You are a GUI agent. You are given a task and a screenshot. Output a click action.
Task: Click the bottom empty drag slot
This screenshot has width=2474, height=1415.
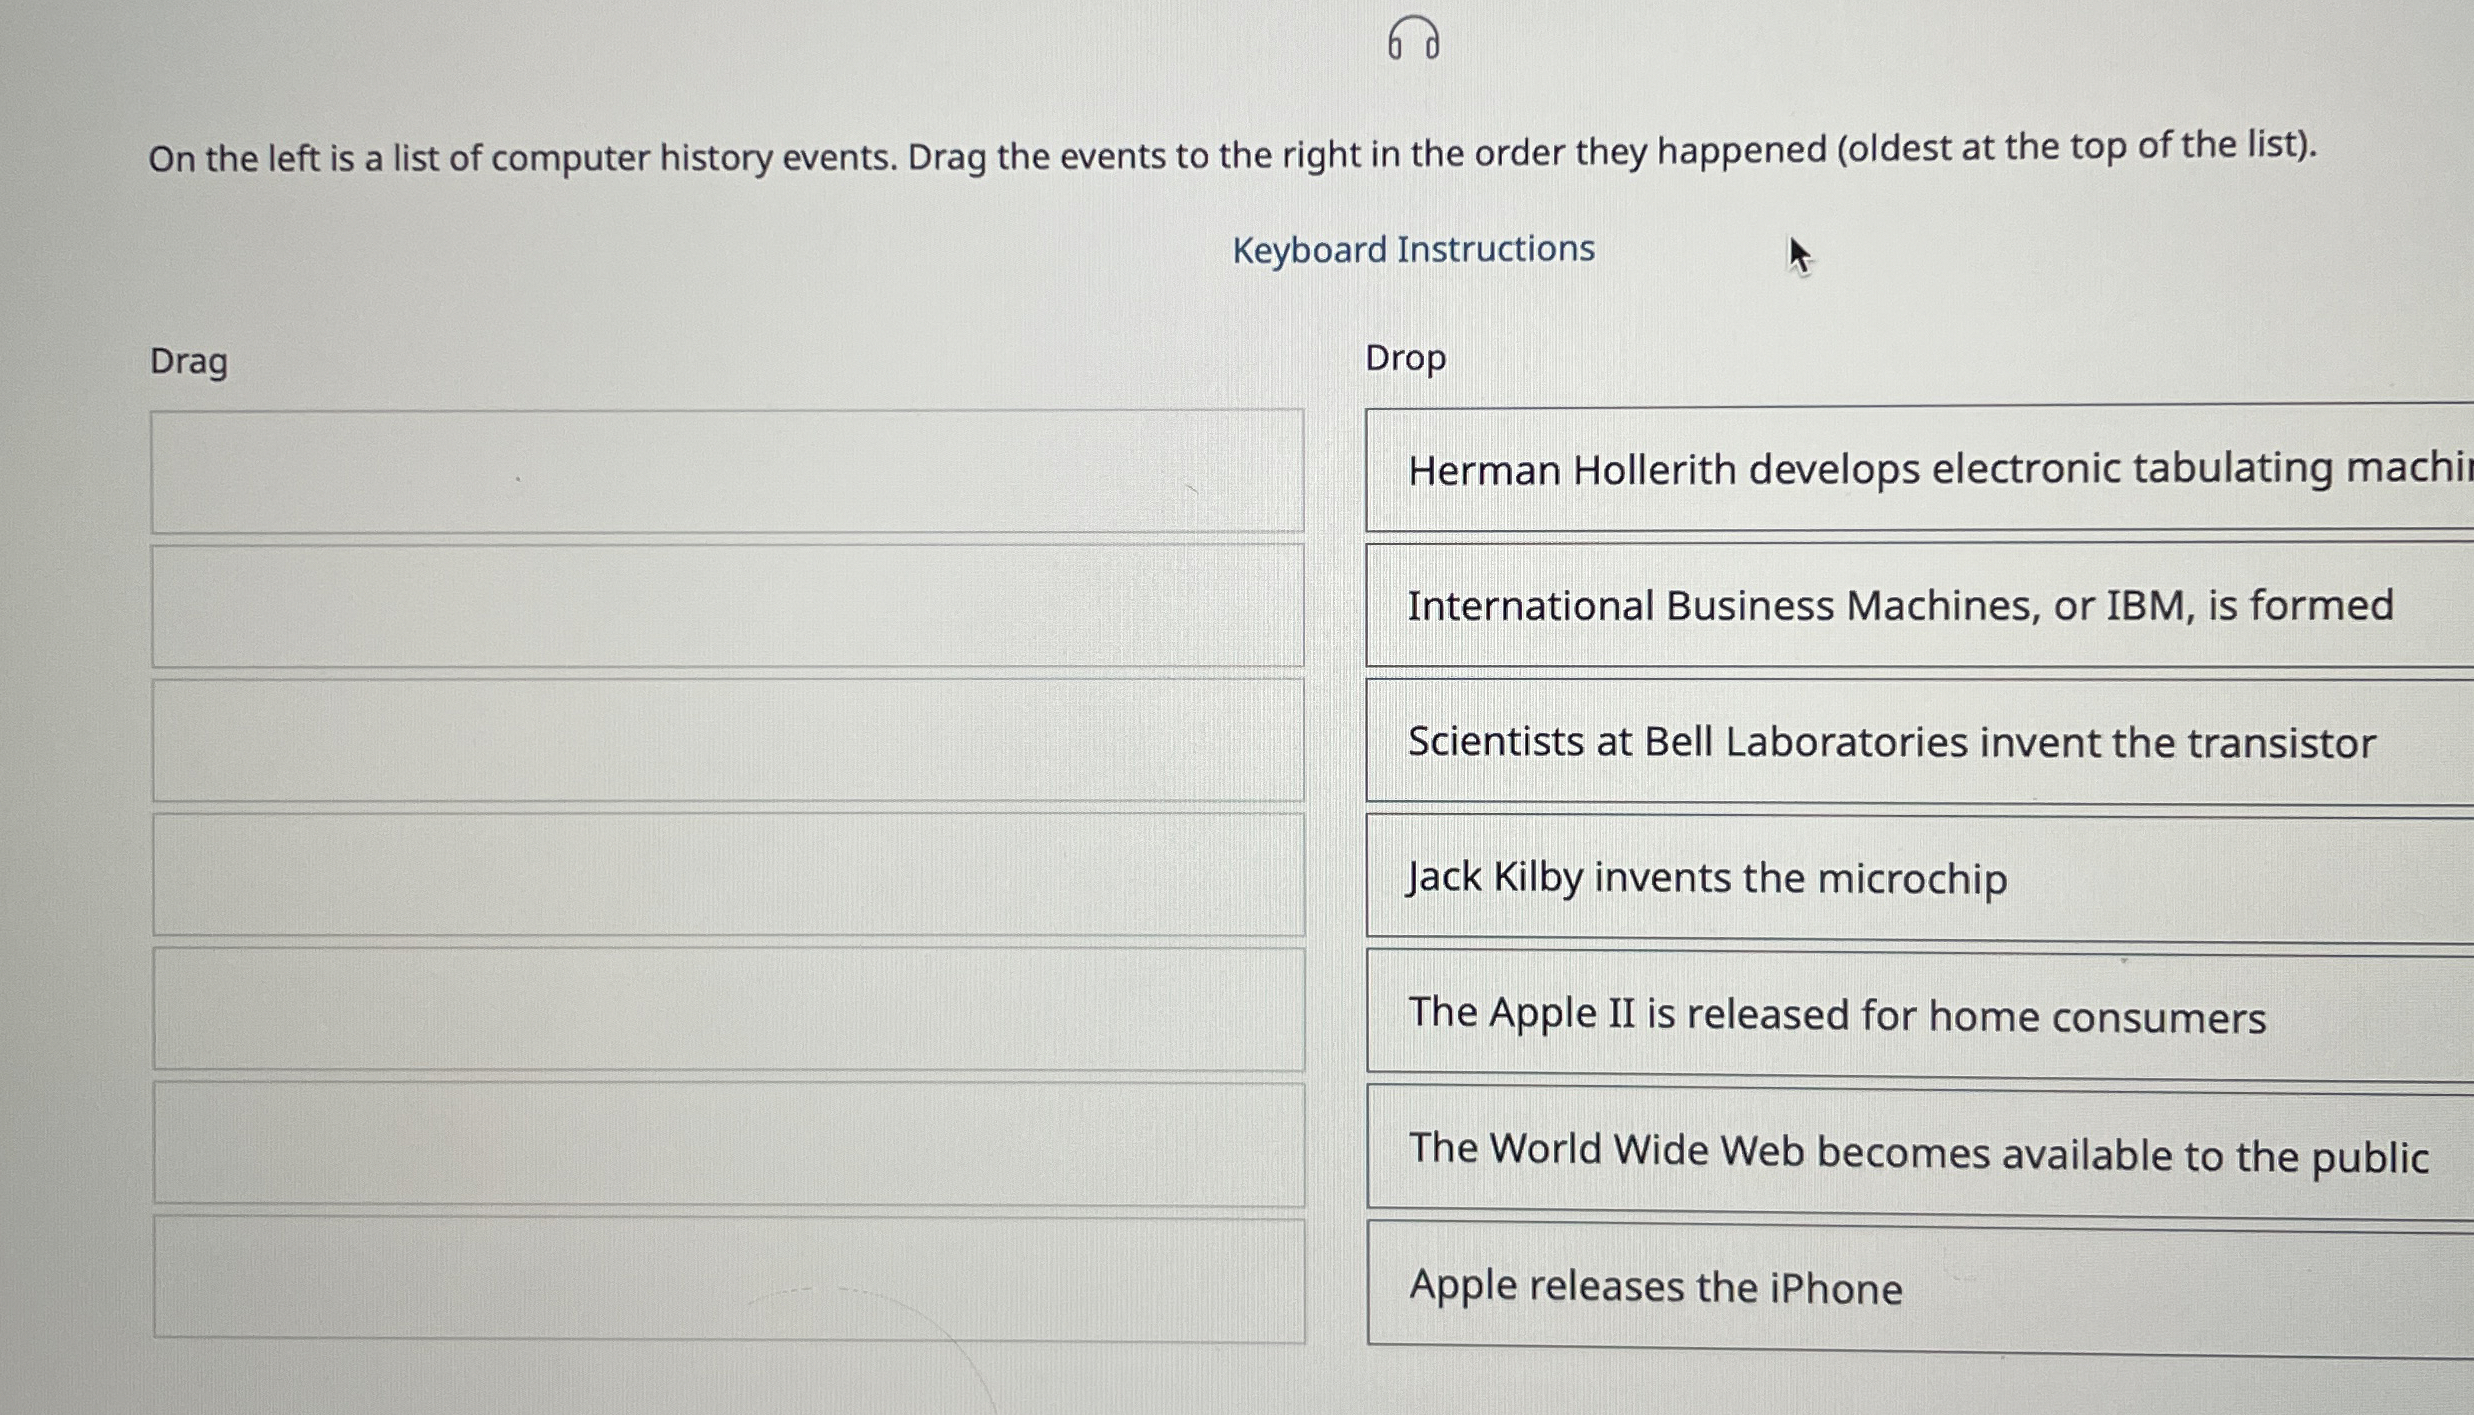click(x=728, y=1278)
